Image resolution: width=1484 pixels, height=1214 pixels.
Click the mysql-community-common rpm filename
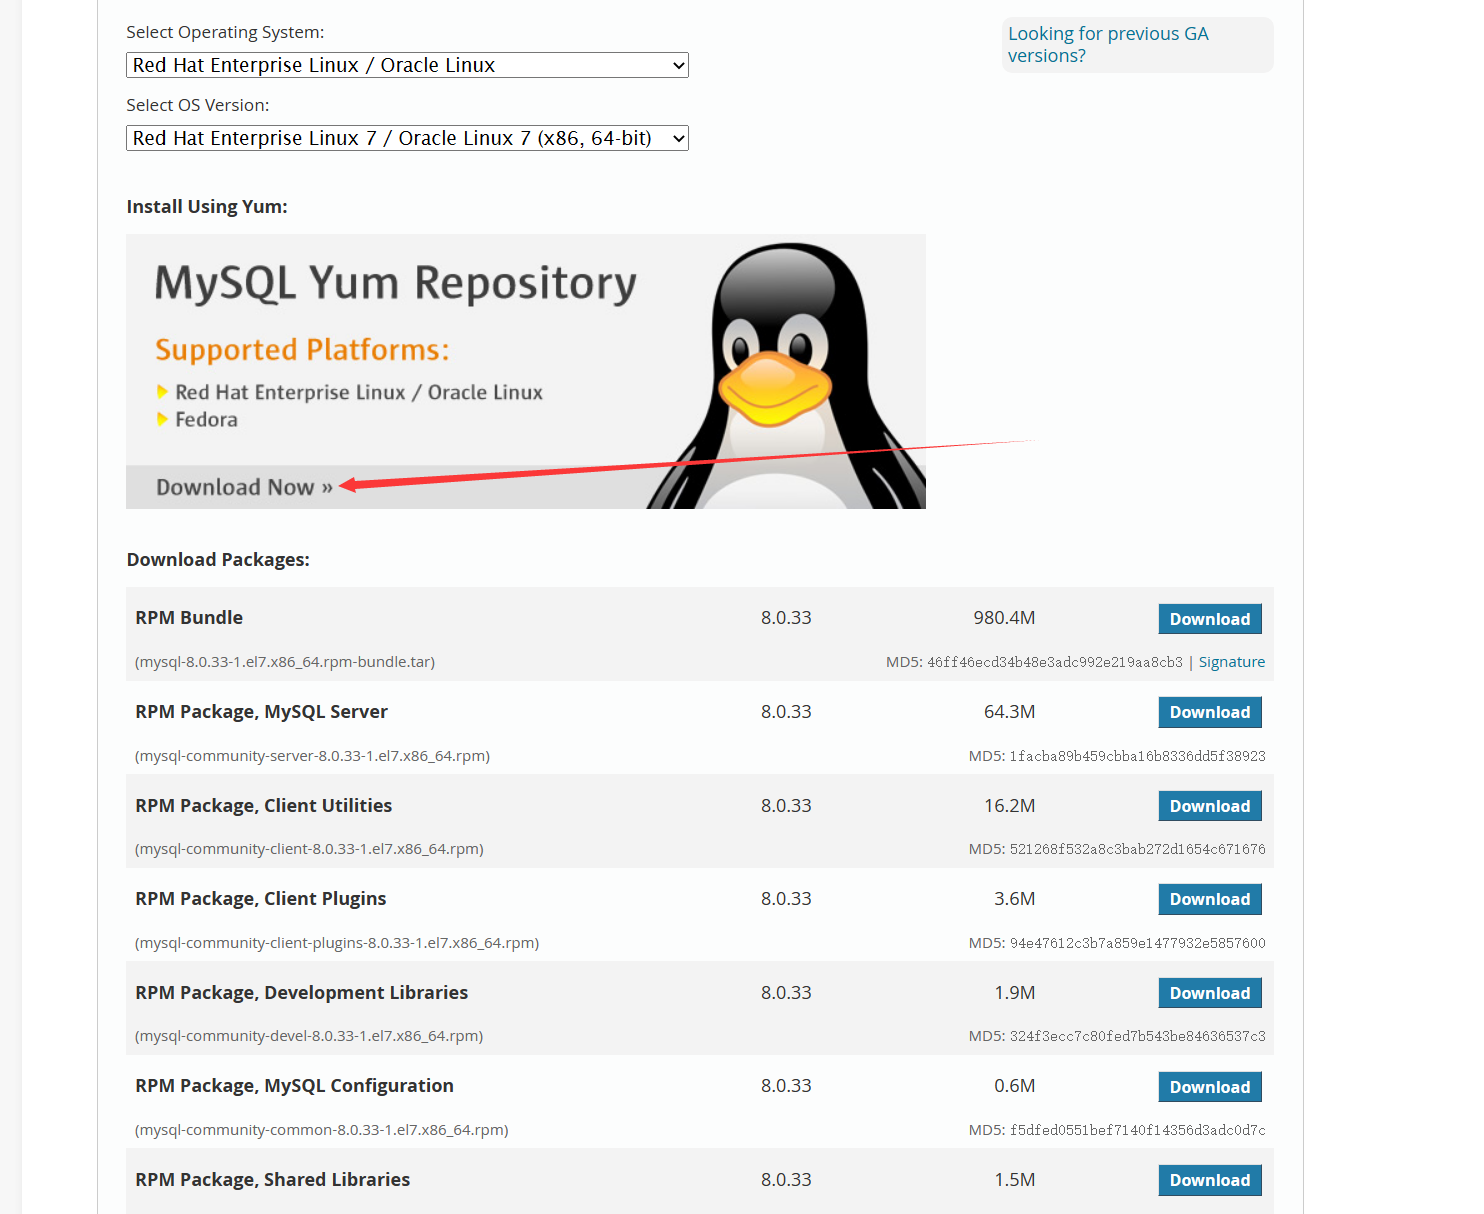click(x=321, y=1130)
